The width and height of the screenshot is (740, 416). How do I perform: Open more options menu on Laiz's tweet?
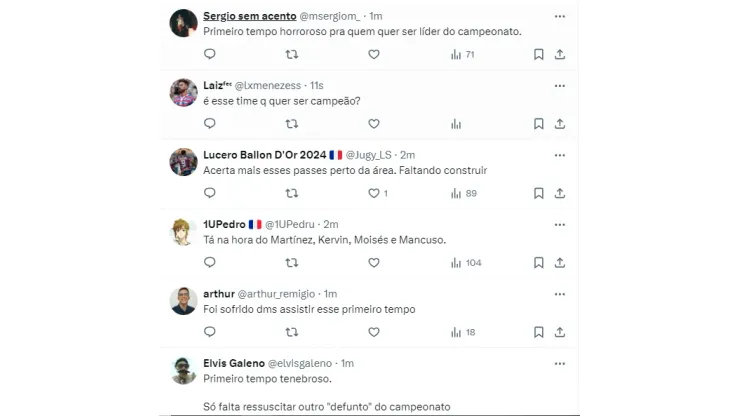click(x=560, y=86)
